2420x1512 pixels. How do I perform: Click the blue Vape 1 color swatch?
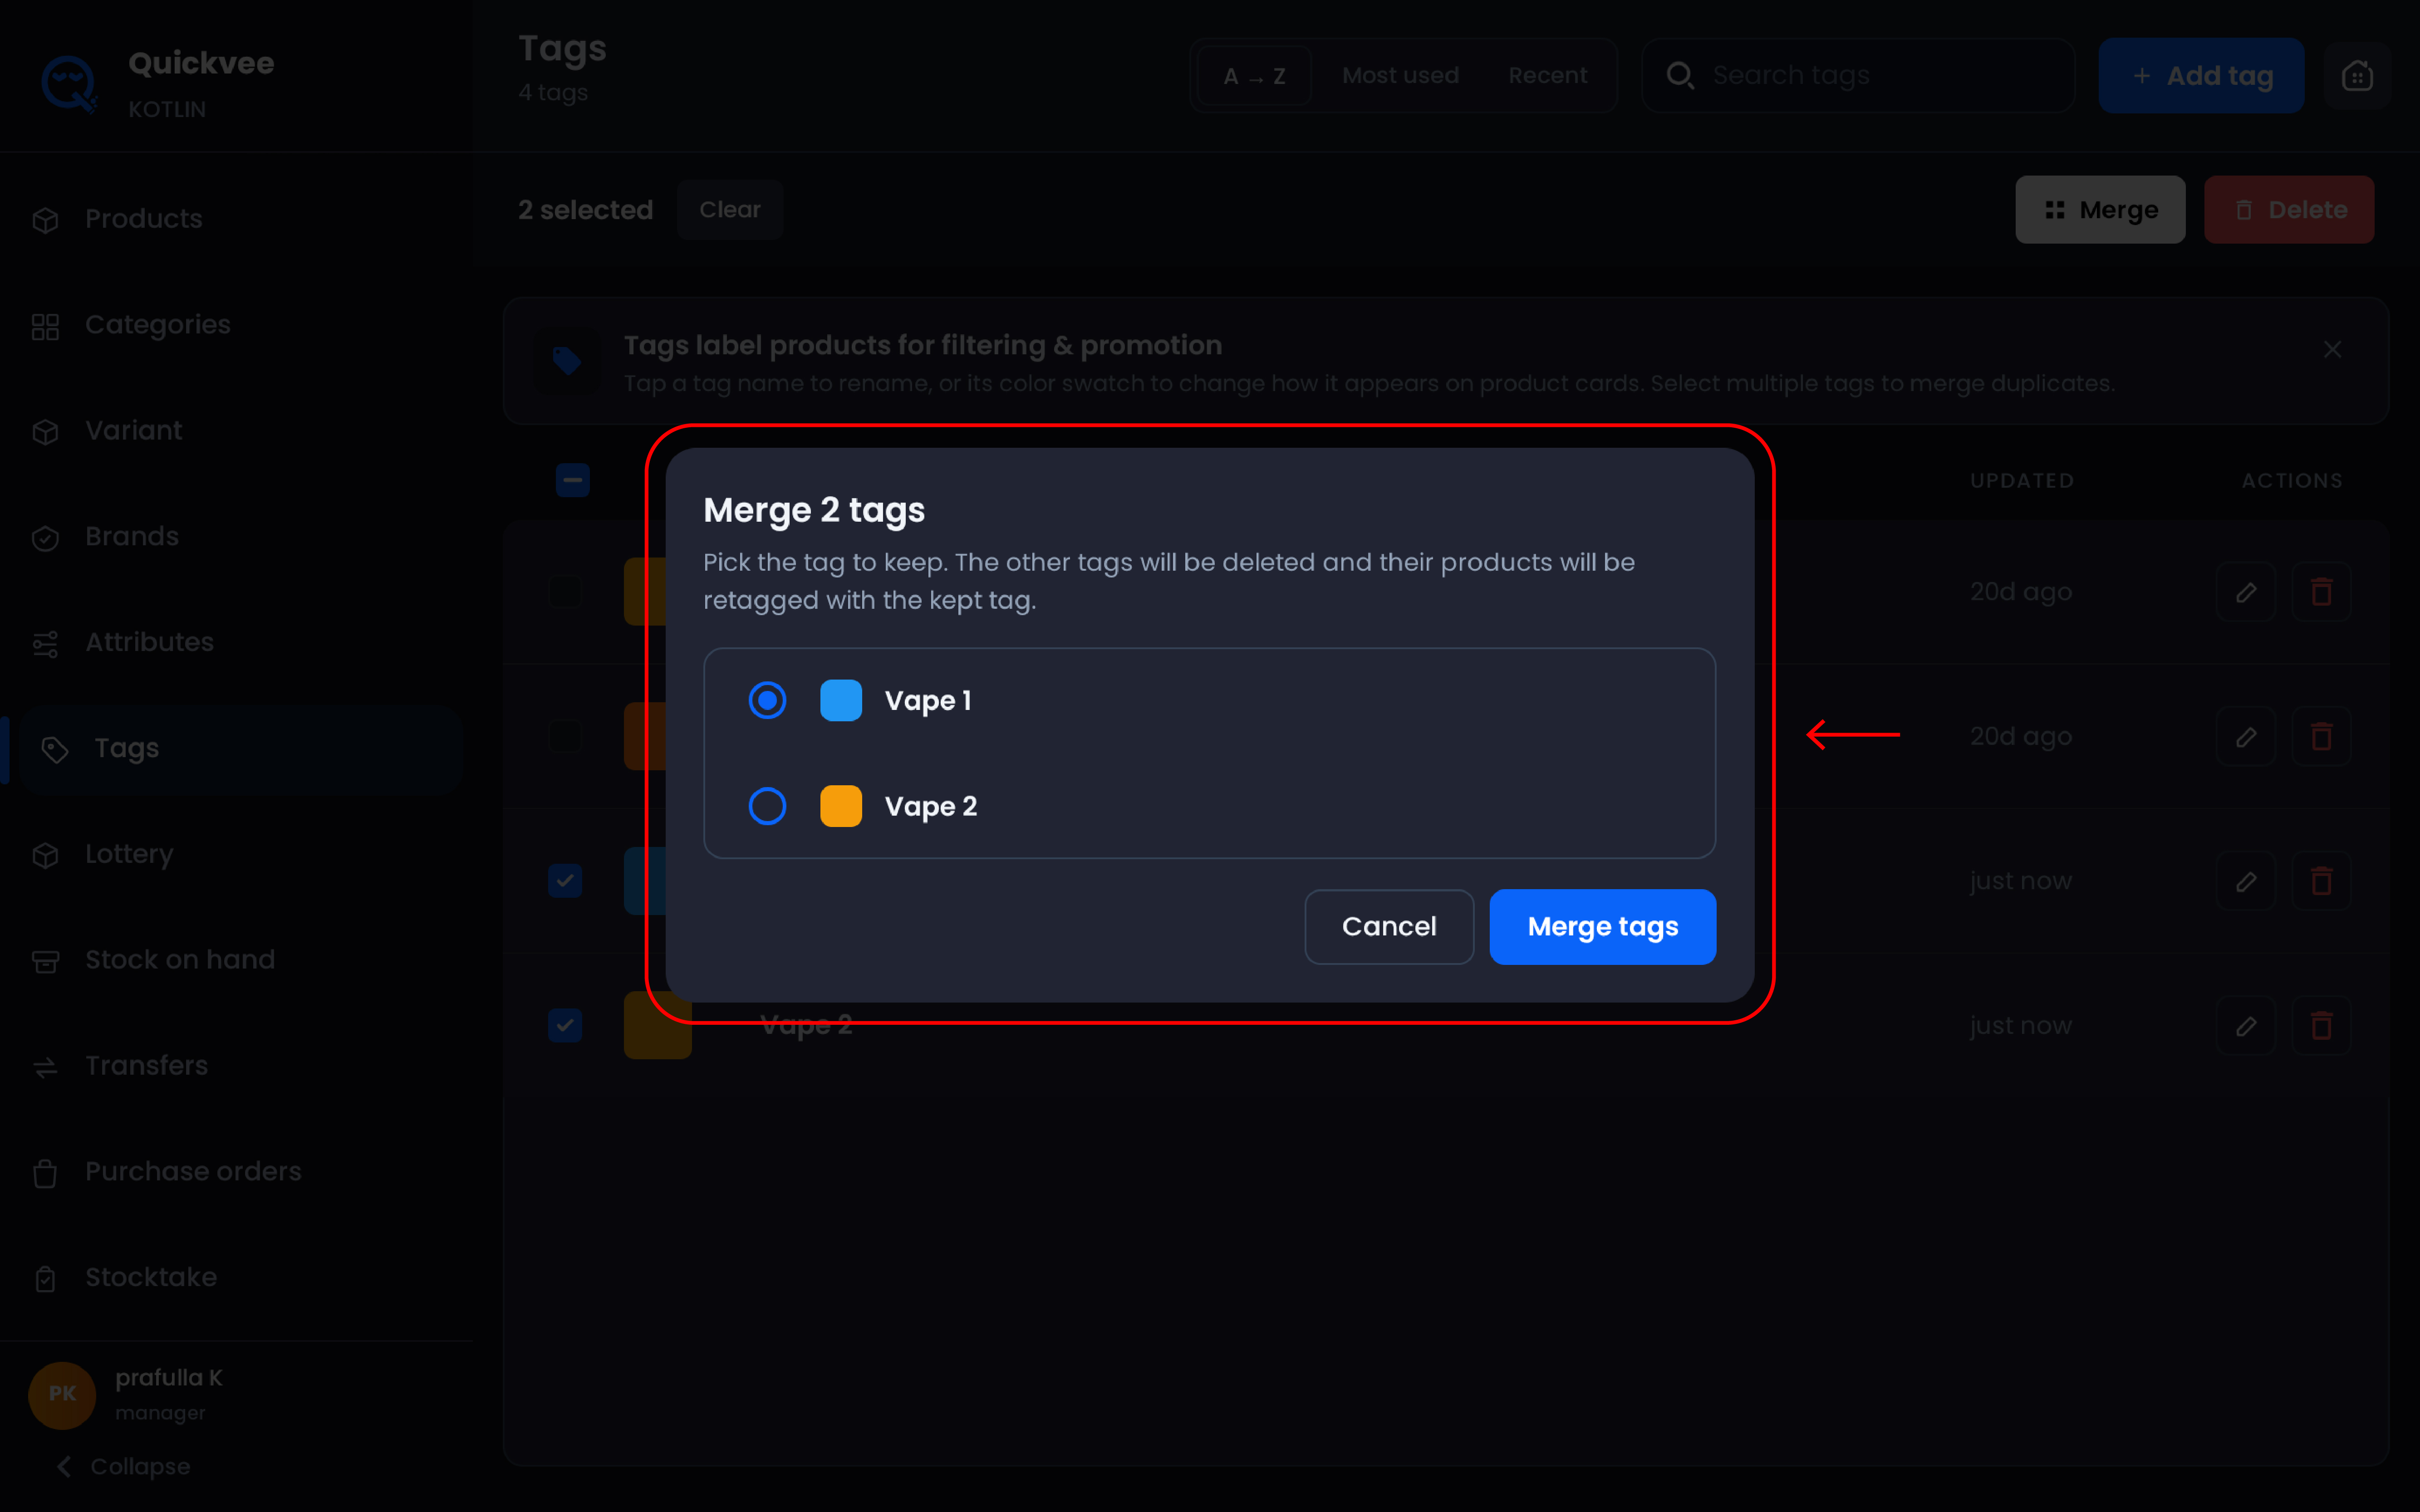click(841, 700)
